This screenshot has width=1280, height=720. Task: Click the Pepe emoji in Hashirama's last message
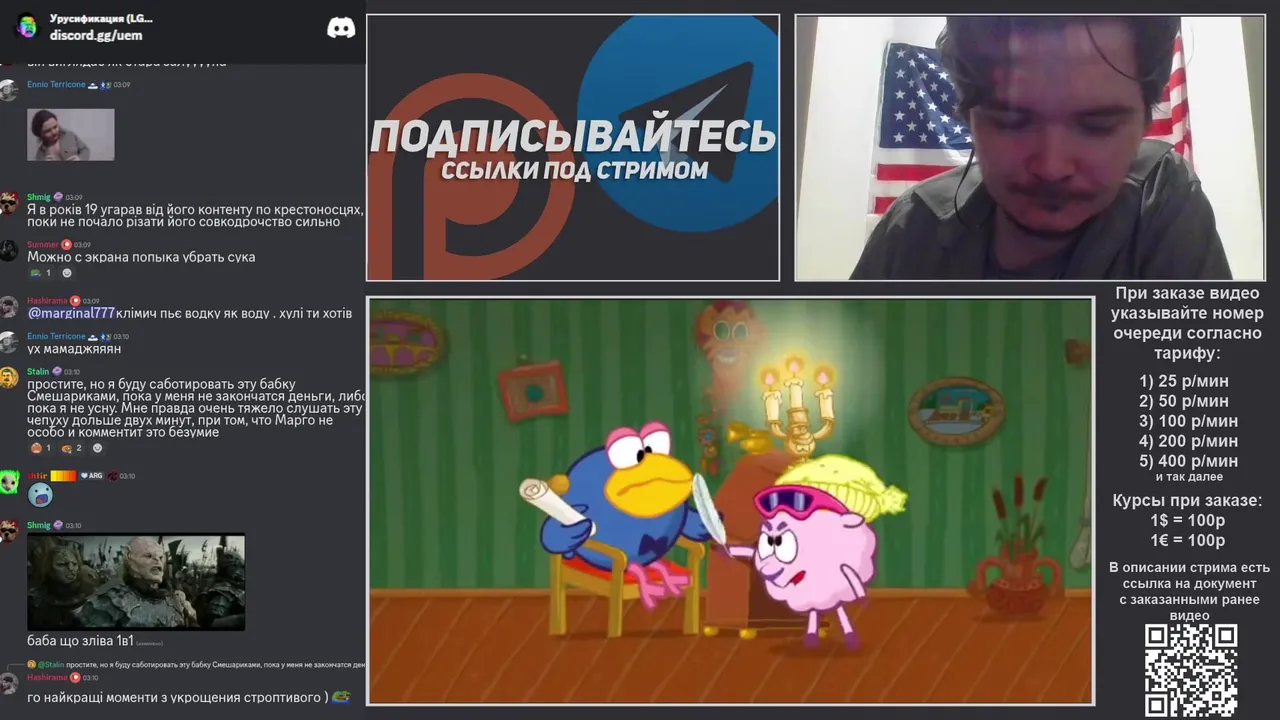click(341, 697)
